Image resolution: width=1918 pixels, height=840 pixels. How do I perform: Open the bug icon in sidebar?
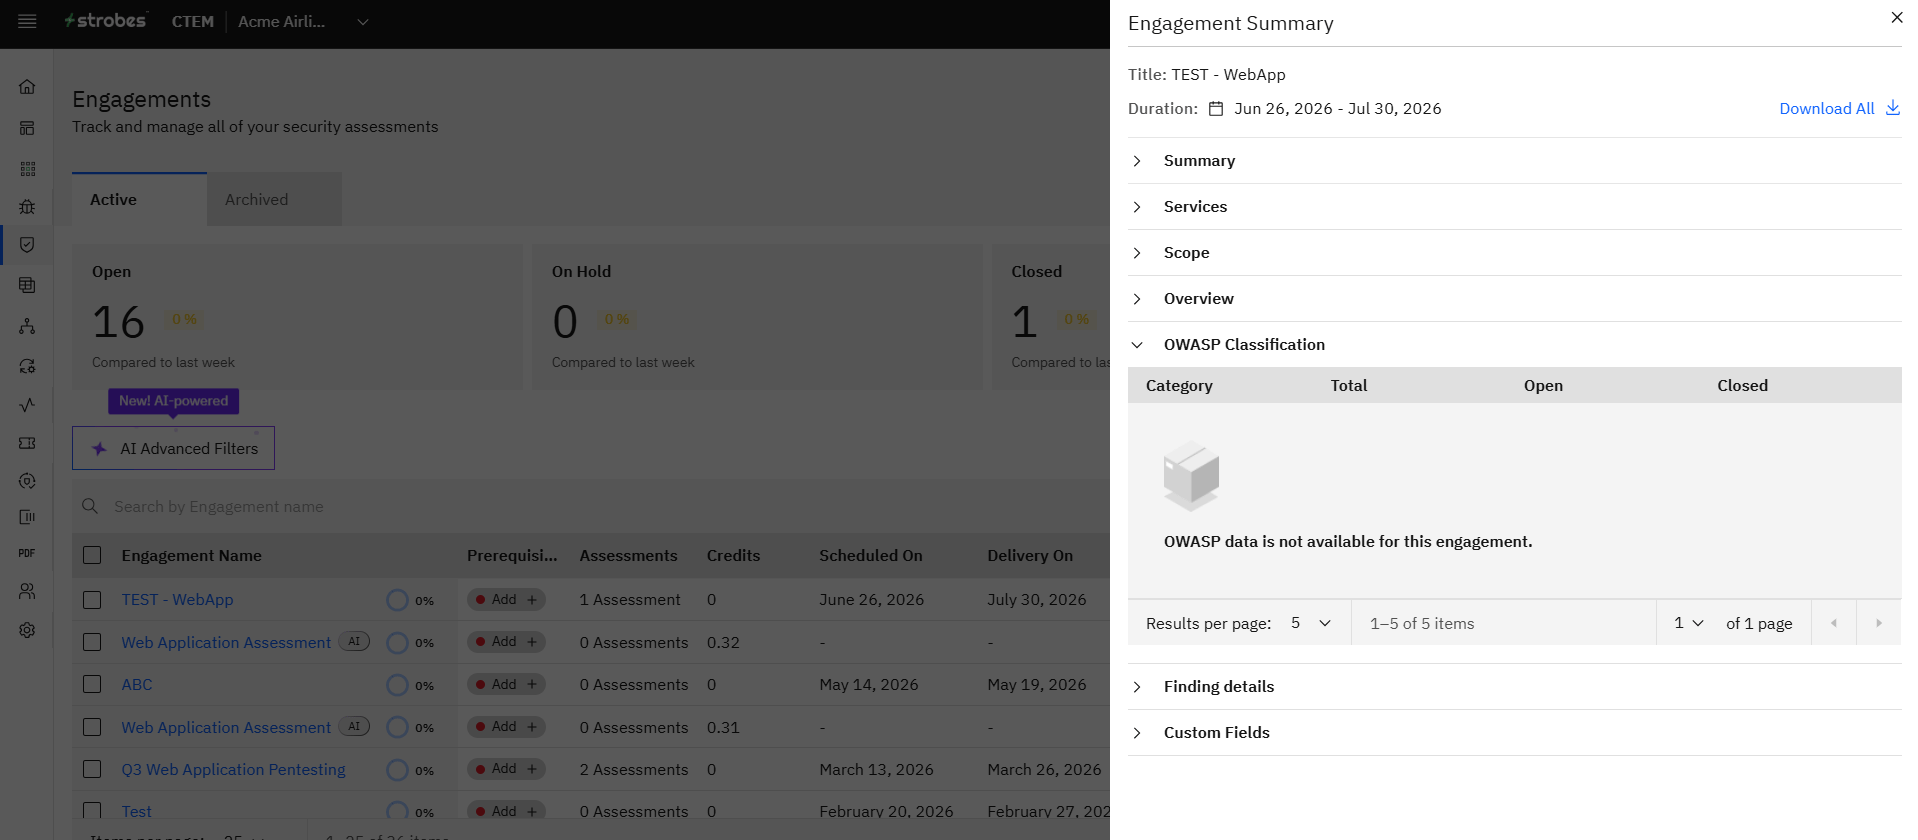(27, 207)
